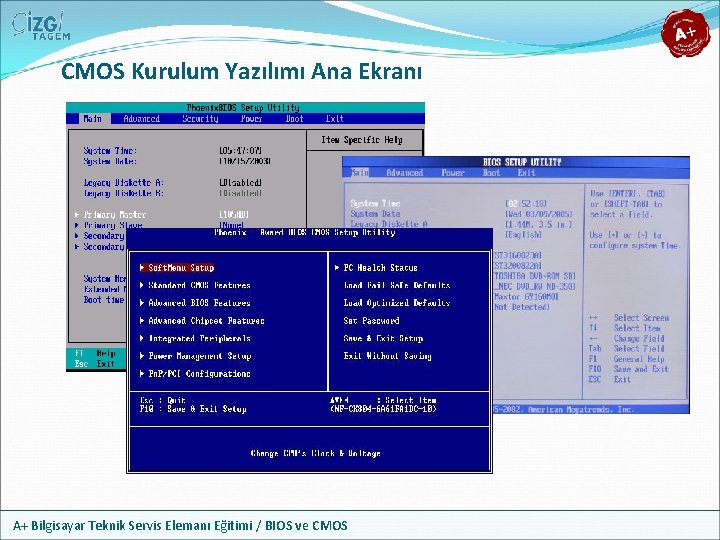Select Main tab in AMI BIOS Setup Utility
This screenshot has height=540, width=720.
pos(360,173)
